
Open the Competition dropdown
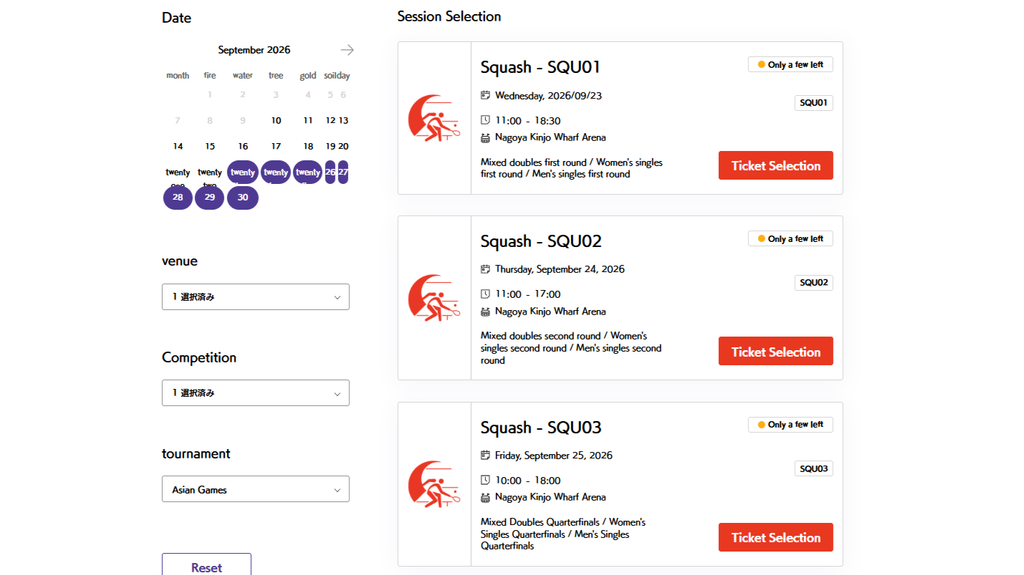click(x=255, y=393)
